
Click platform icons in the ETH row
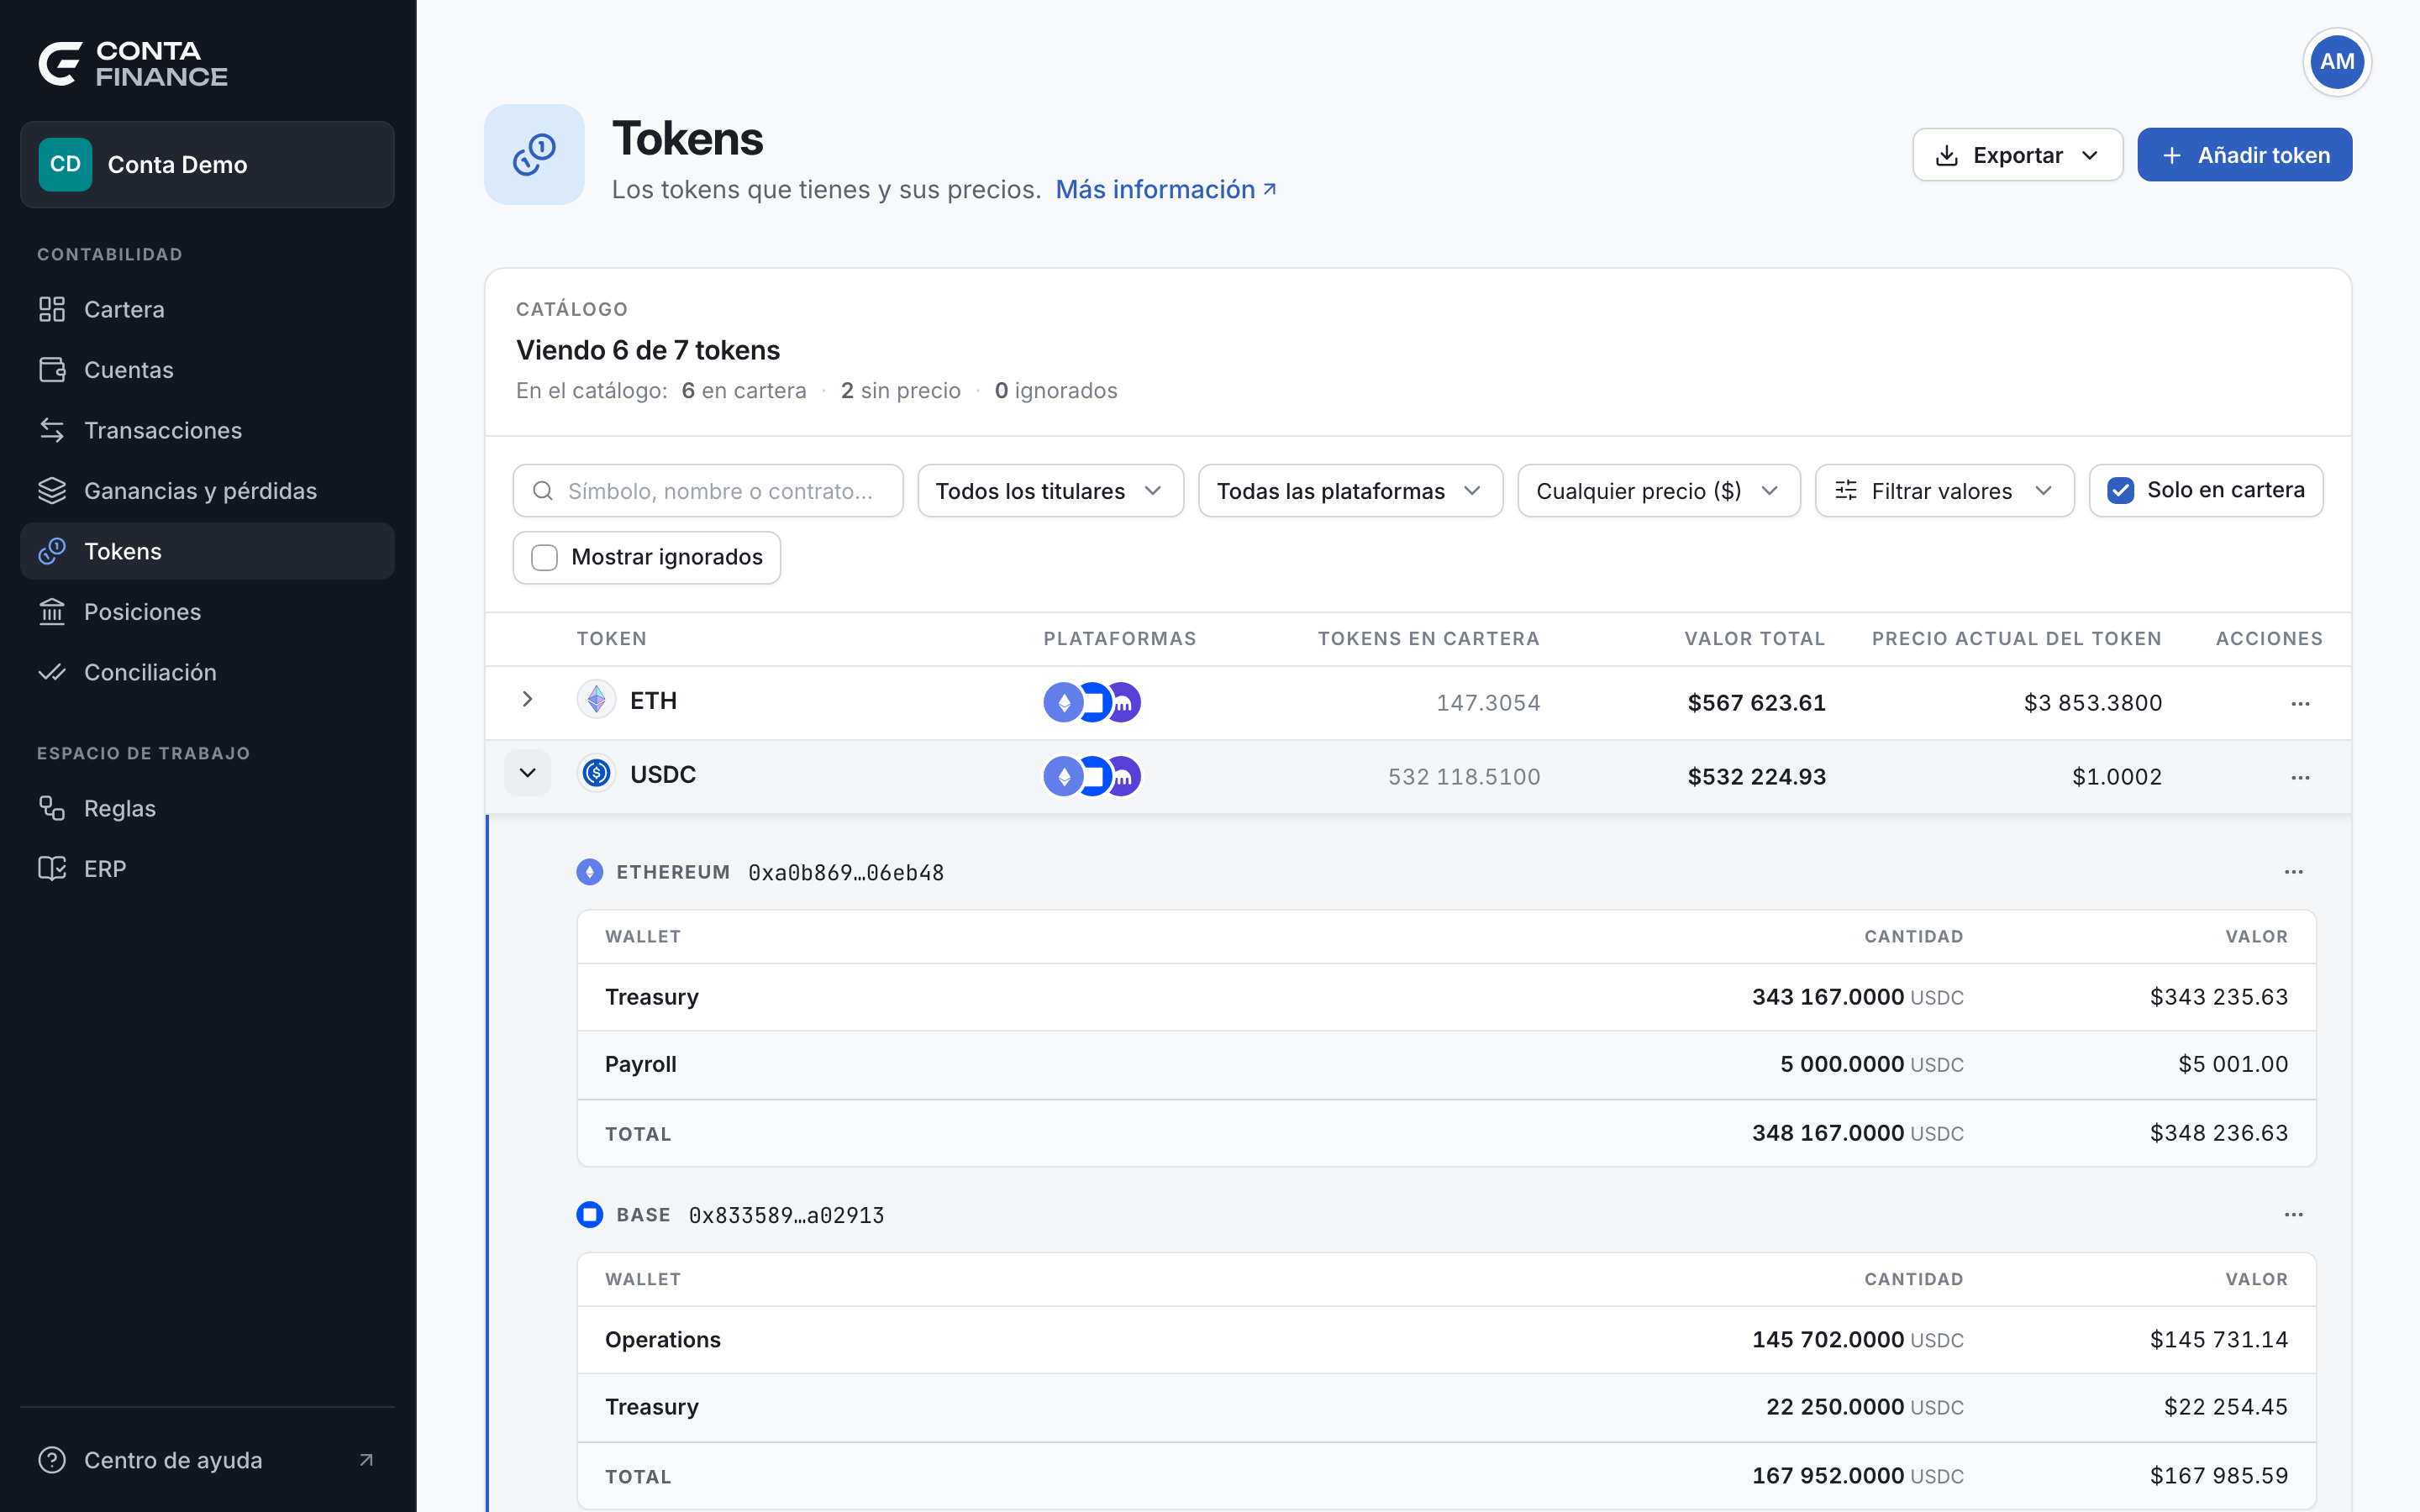pos(1092,703)
